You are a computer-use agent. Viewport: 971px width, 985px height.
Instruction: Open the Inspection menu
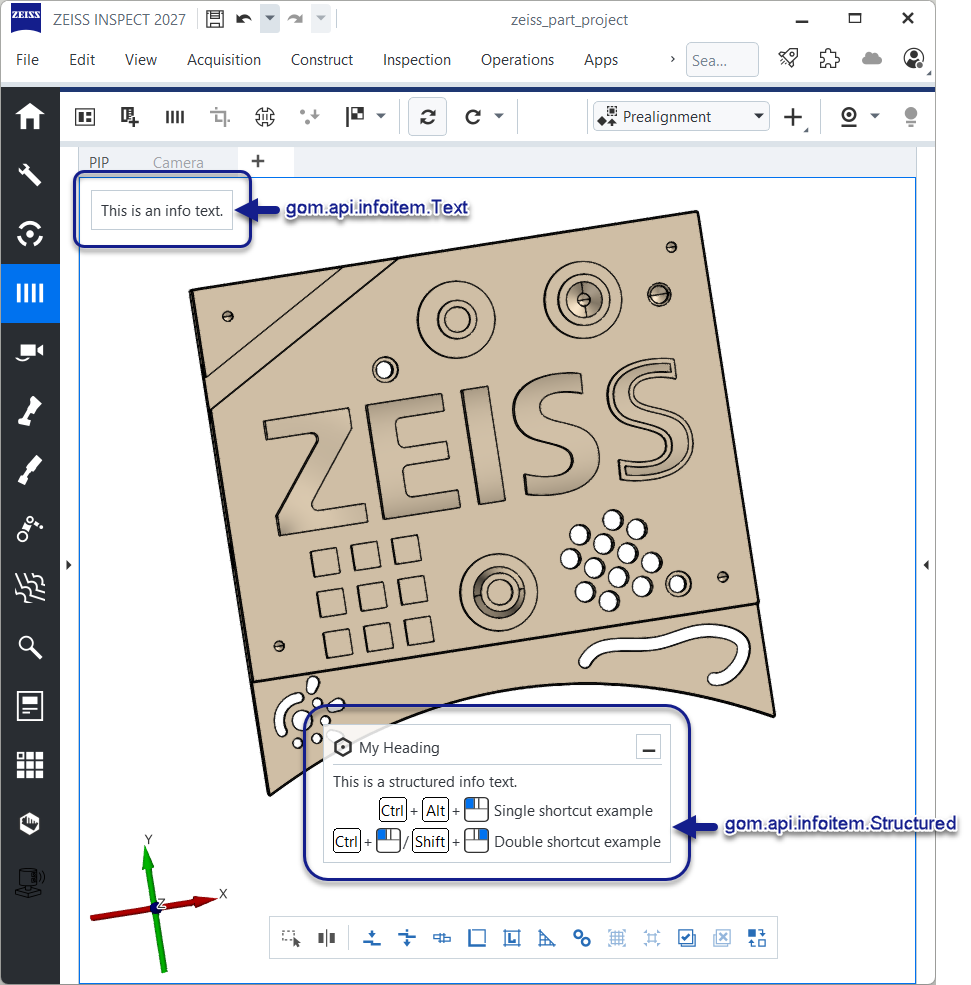416,60
